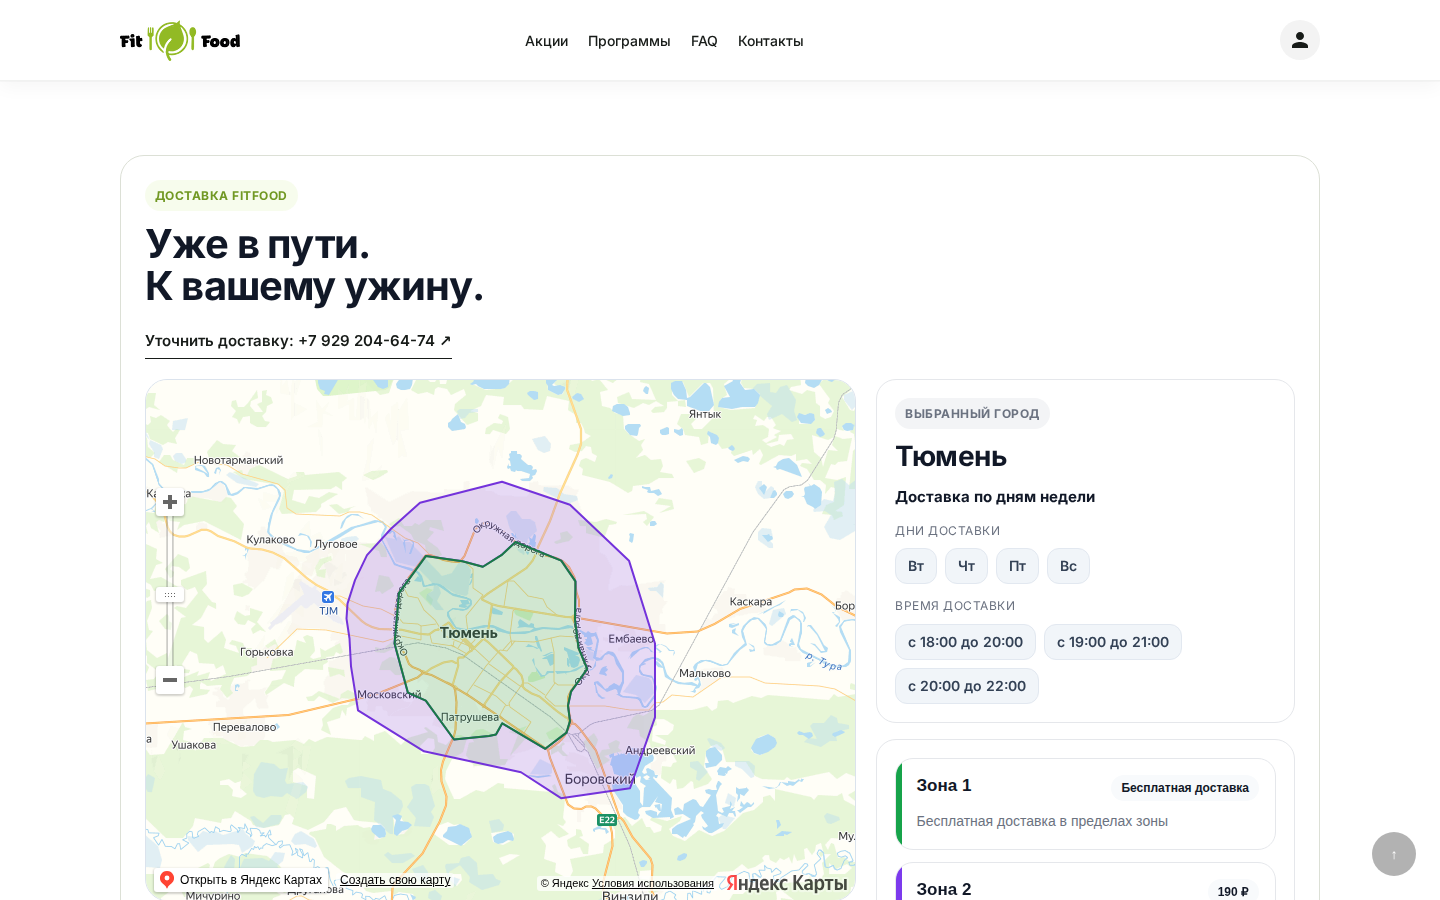This screenshot has height=900, width=1440.
Task: Select the Зона 1 card
Action: click(1086, 804)
